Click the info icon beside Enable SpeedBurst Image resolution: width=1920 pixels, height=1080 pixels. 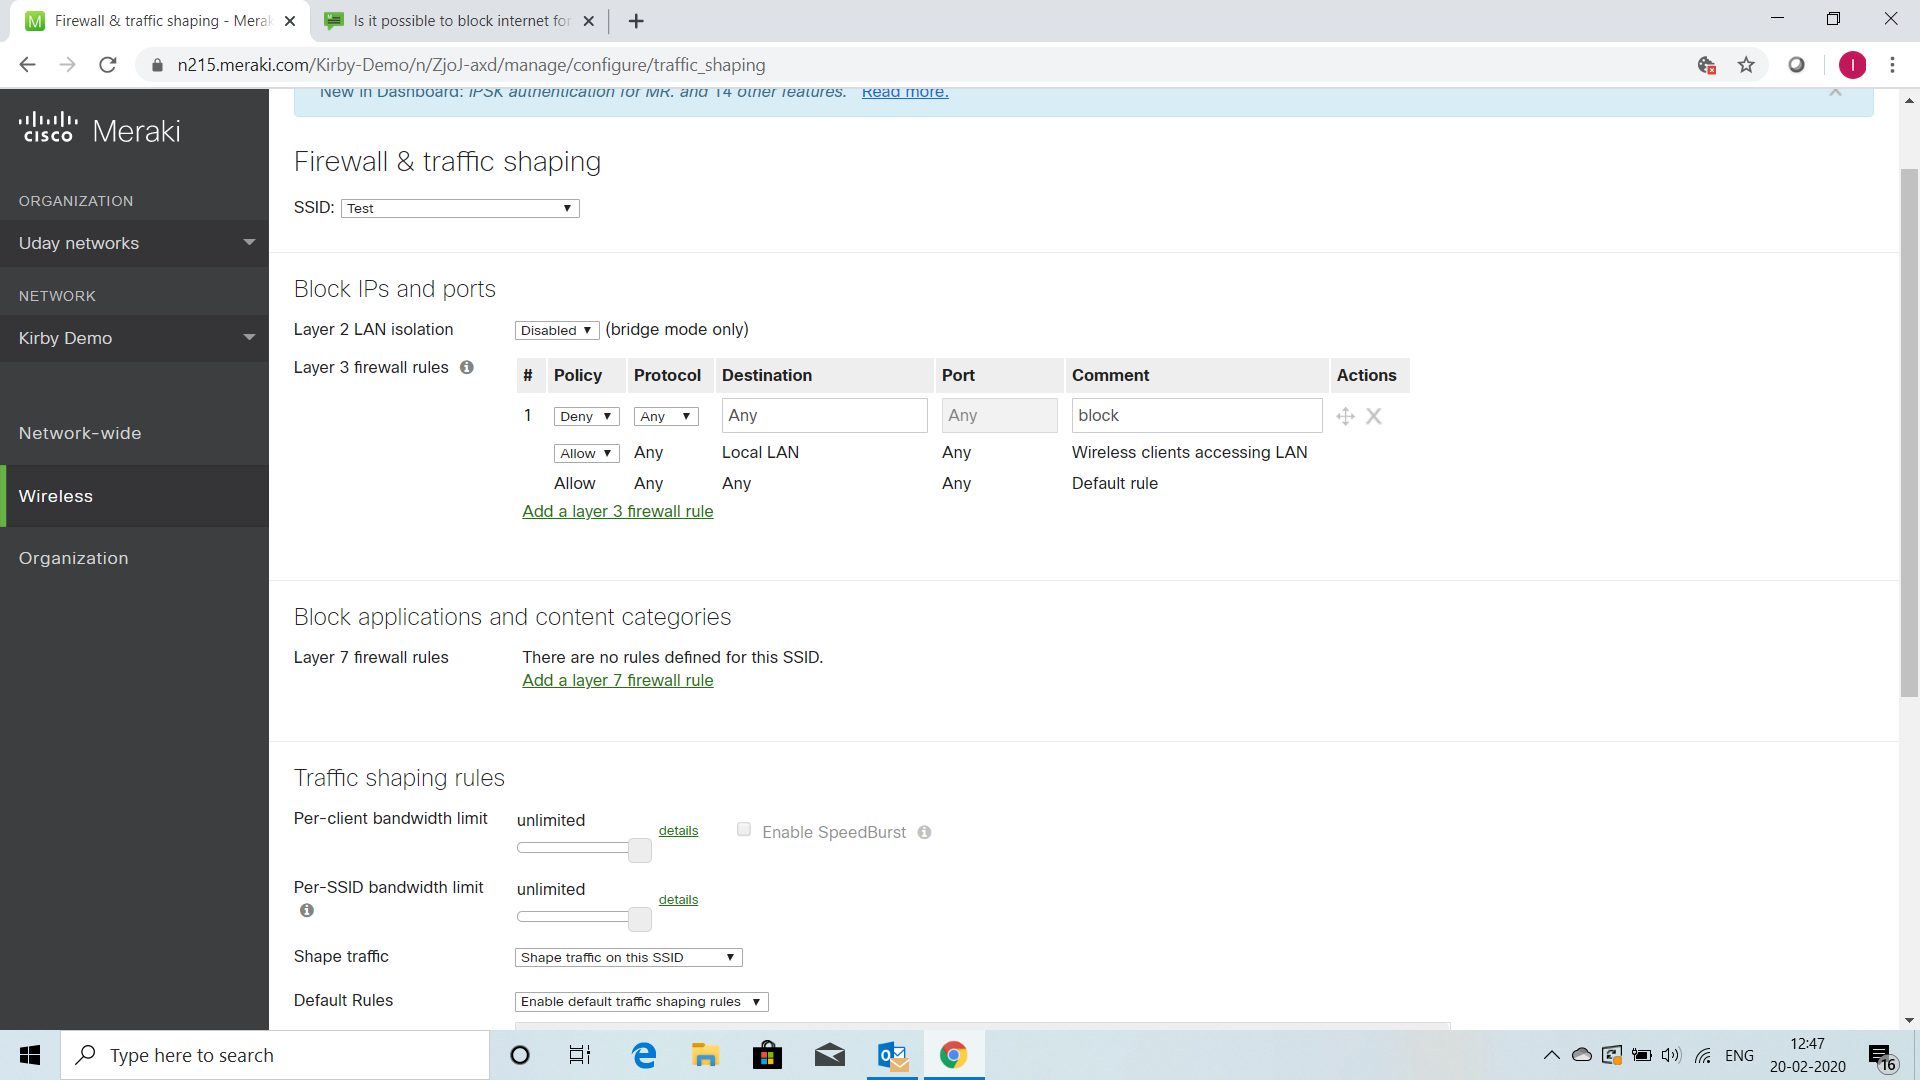924,832
